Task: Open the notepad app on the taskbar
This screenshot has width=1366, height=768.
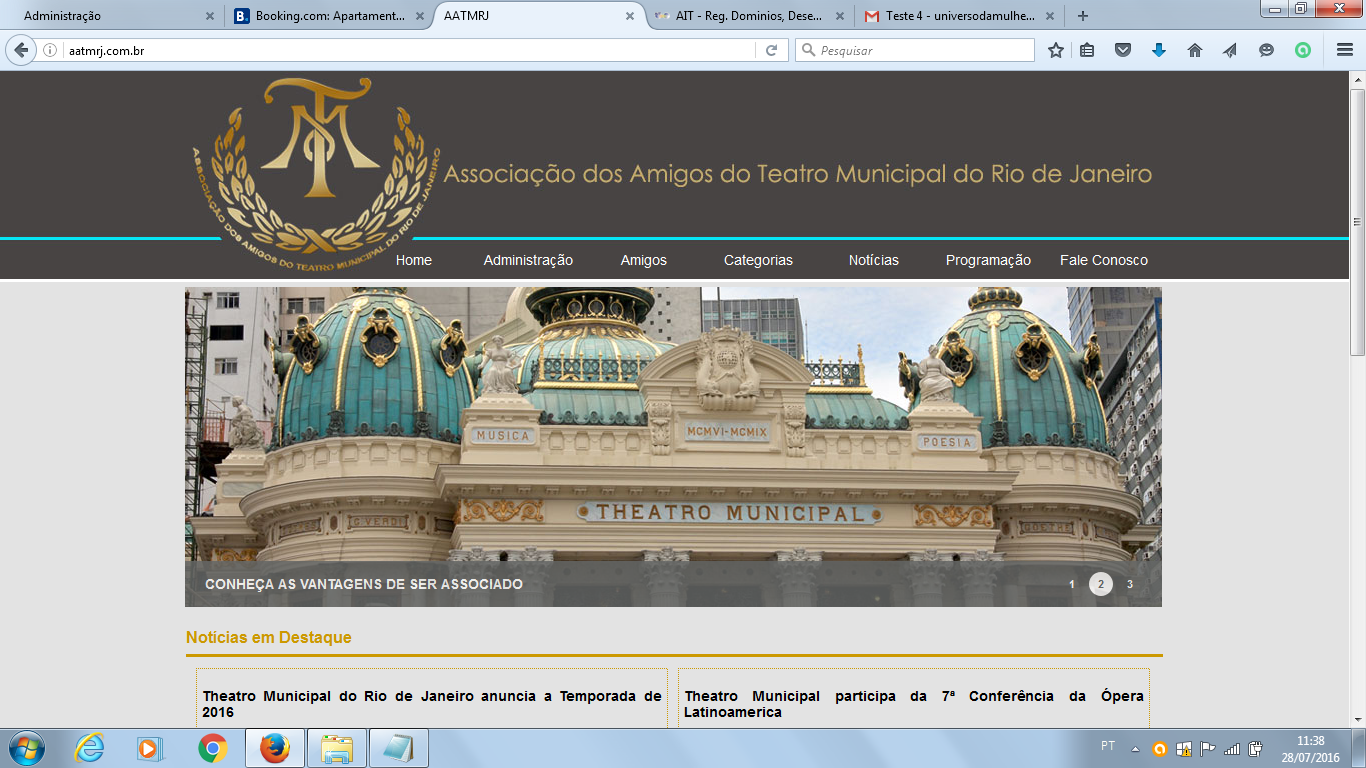Action: [x=399, y=748]
